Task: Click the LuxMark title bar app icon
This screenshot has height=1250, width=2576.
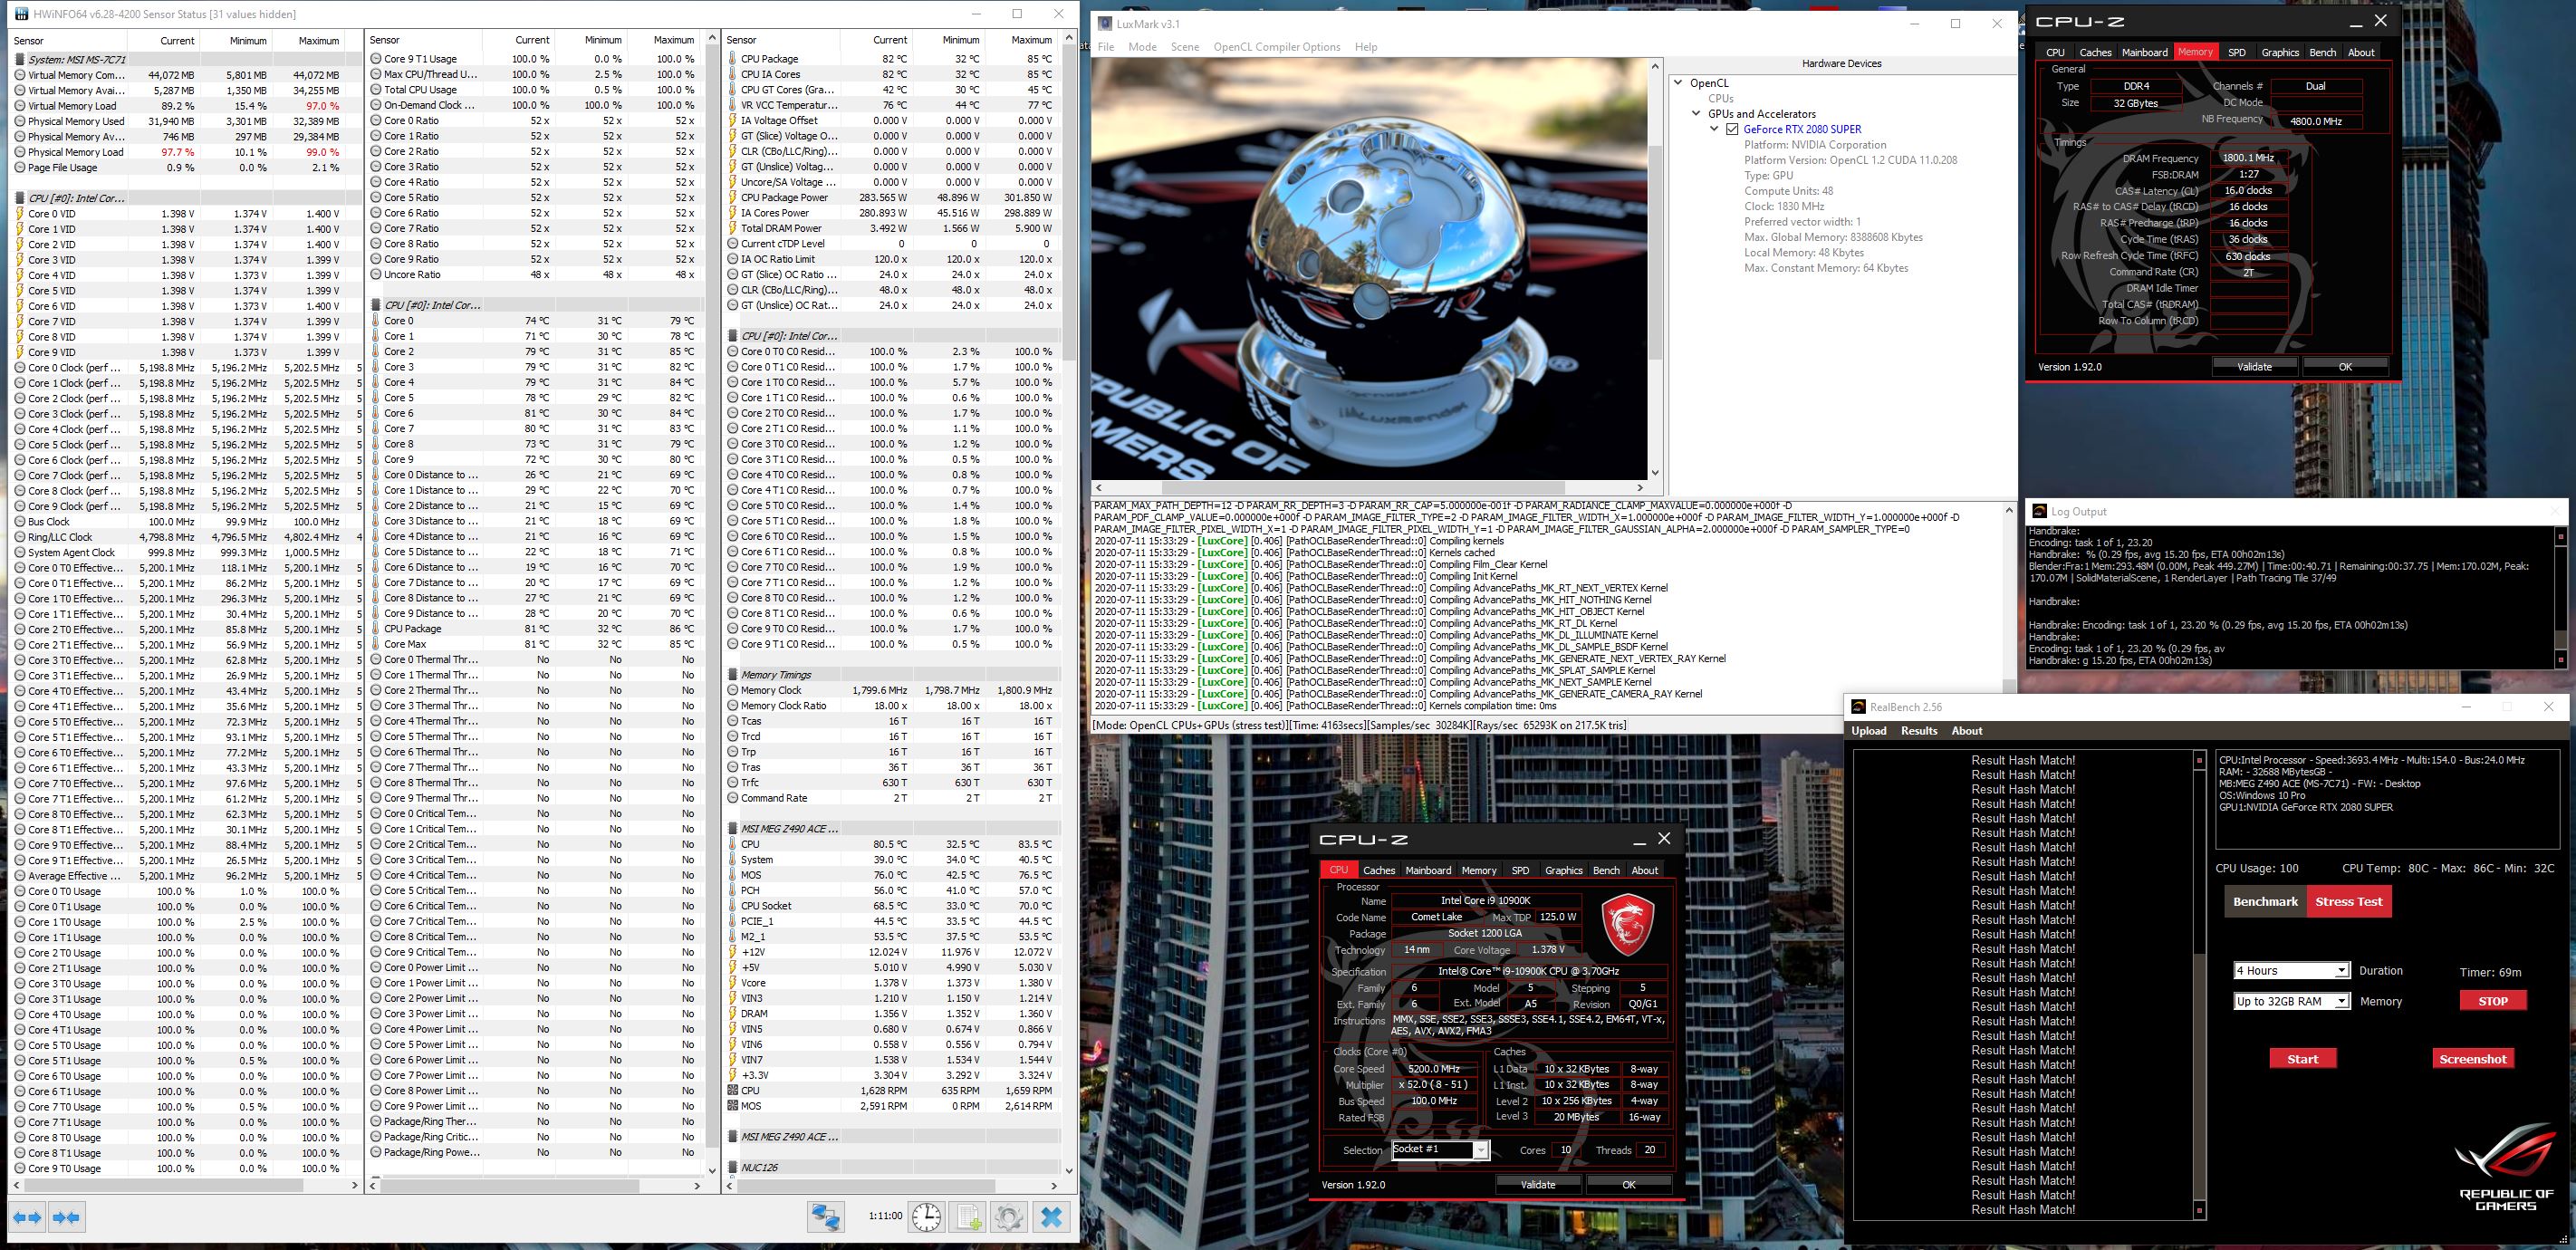Action: 1104,24
